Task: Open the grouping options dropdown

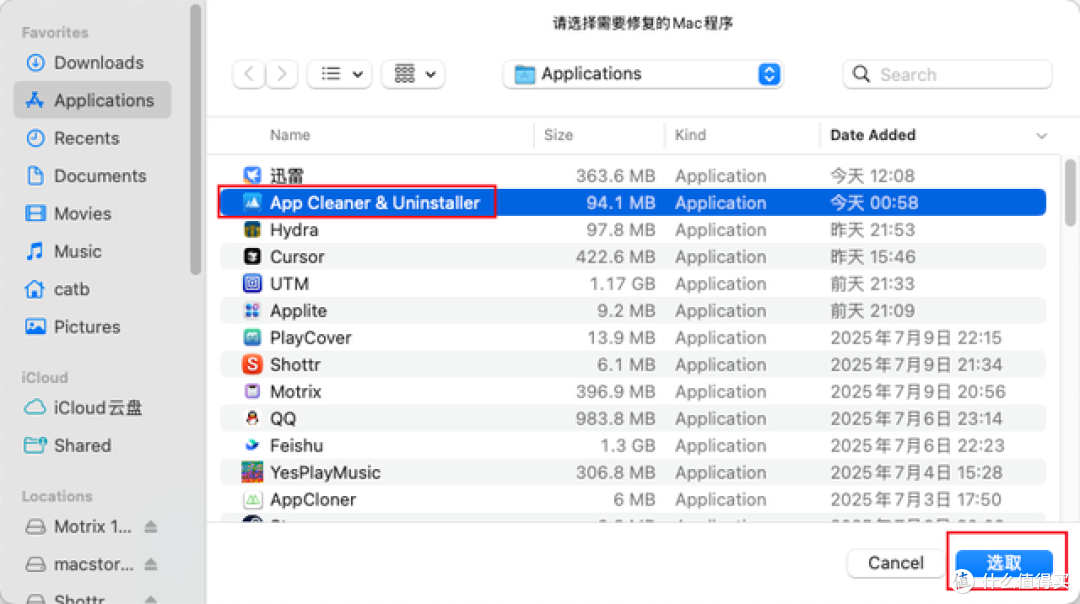Action: pyautogui.click(x=413, y=74)
